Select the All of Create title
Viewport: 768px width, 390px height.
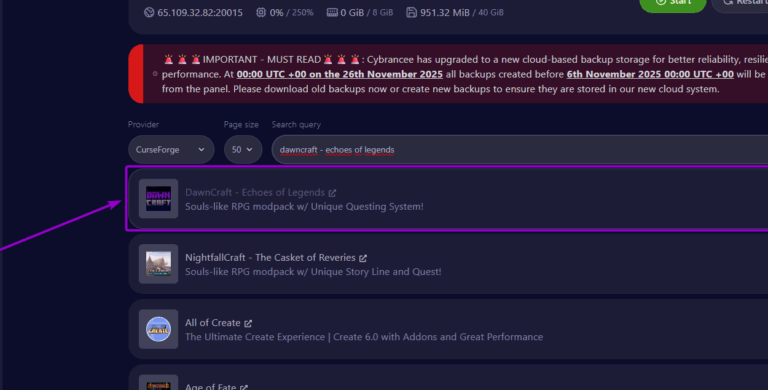pyautogui.click(x=213, y=322)
